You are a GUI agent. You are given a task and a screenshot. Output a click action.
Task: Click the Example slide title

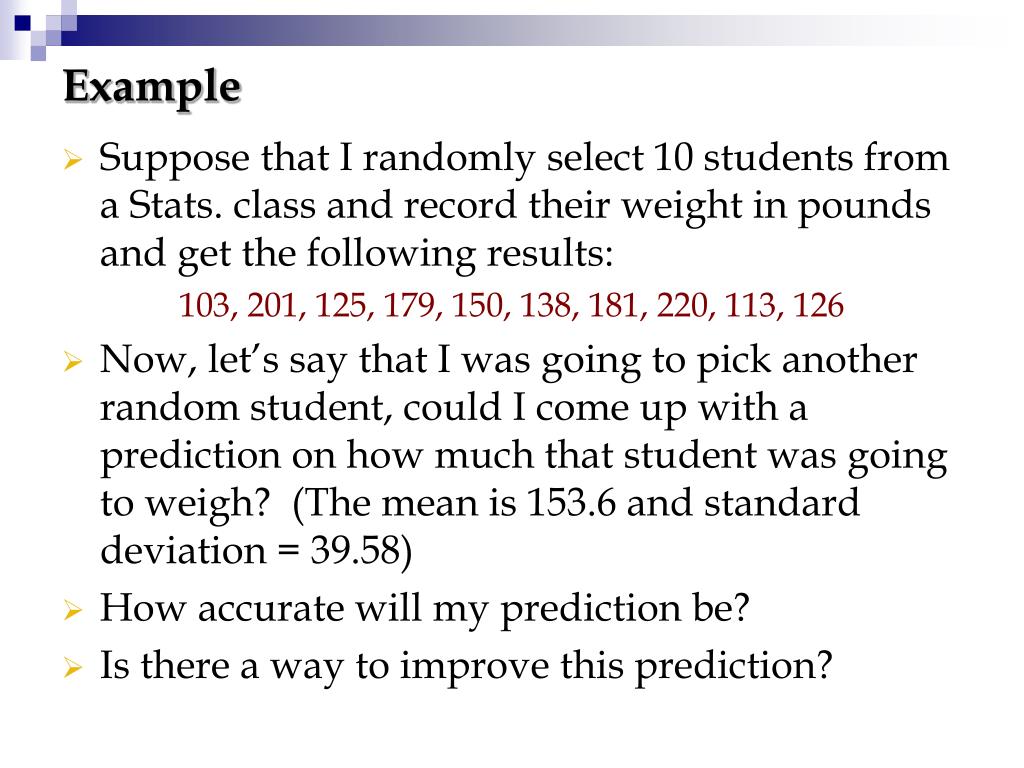(152, 88)
